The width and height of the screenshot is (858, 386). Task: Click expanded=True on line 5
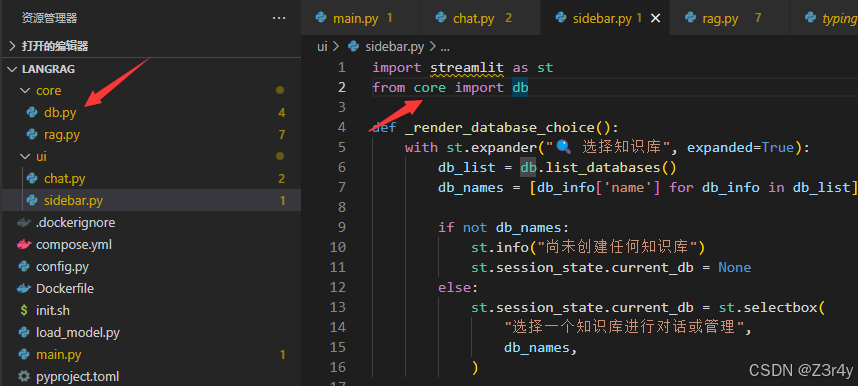740,148
